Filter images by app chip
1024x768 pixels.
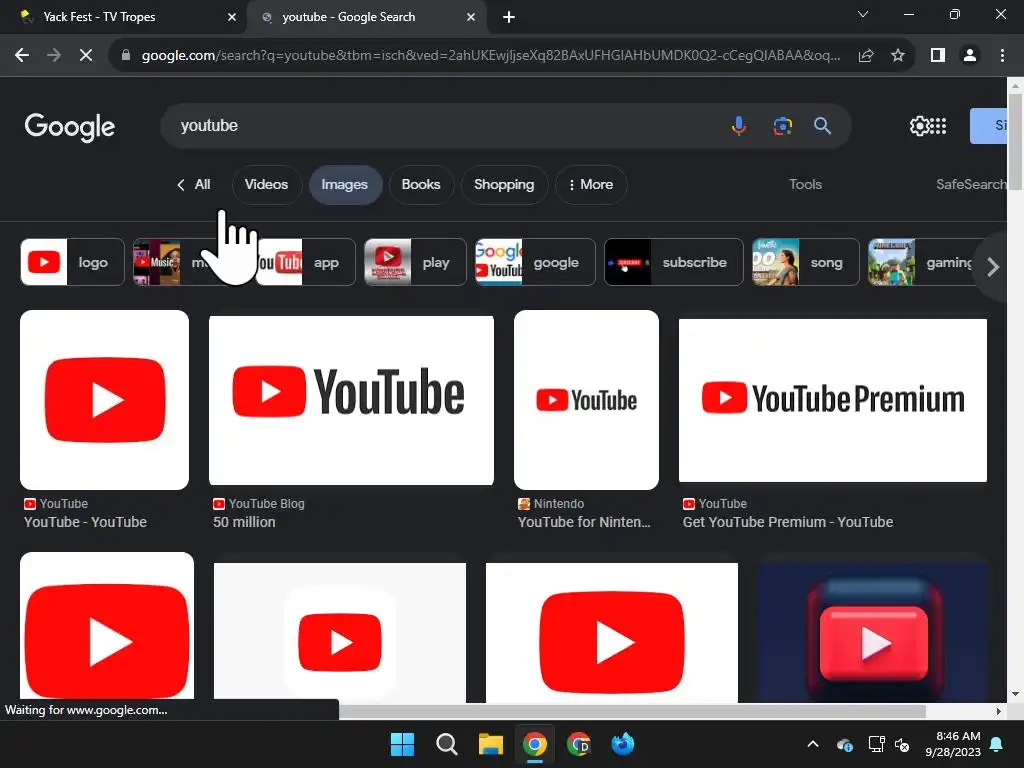[x=306, y=263]
